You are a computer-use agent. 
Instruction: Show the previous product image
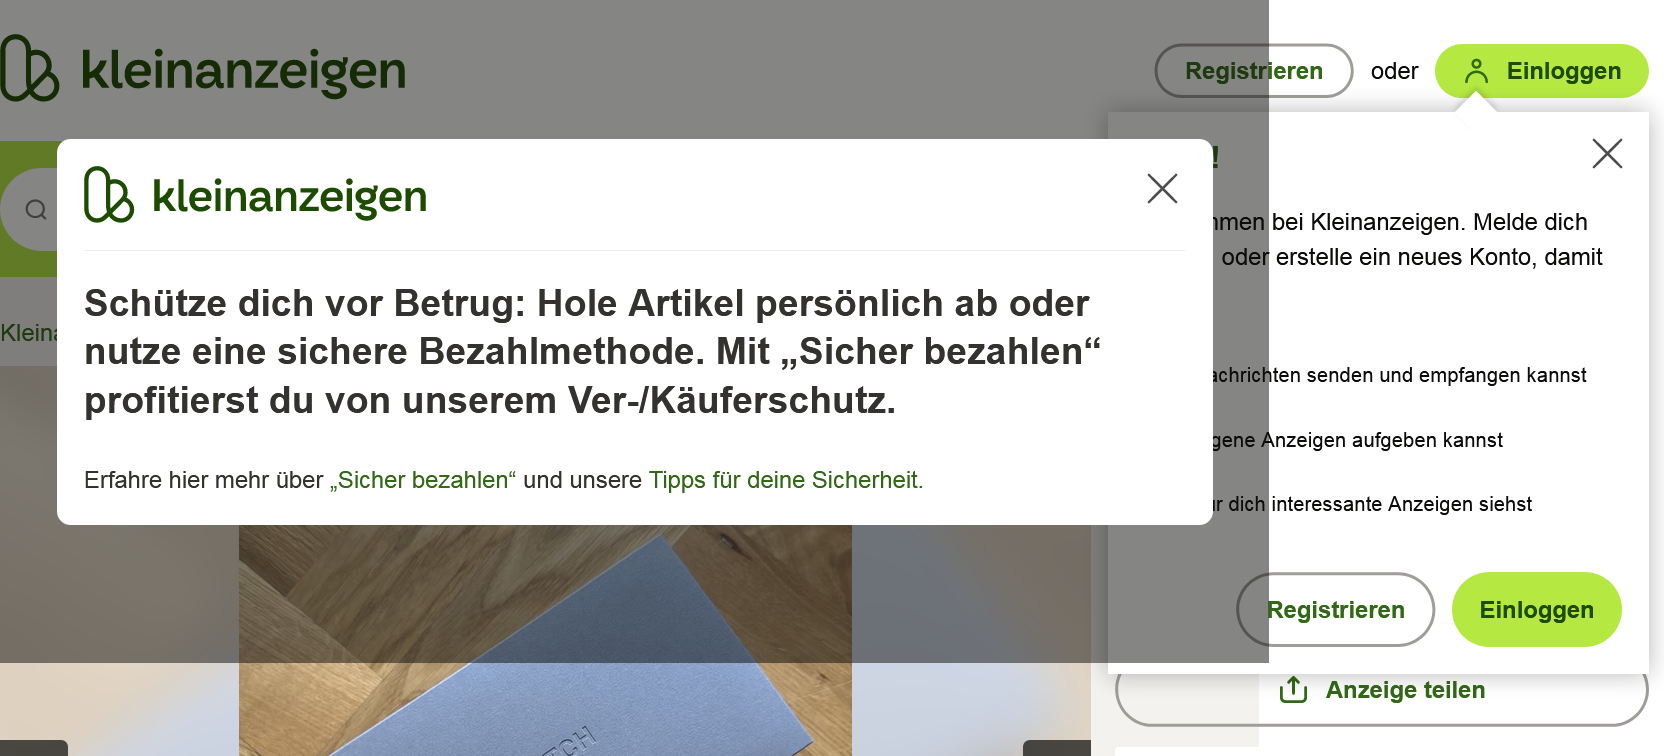tap(34, 748)
